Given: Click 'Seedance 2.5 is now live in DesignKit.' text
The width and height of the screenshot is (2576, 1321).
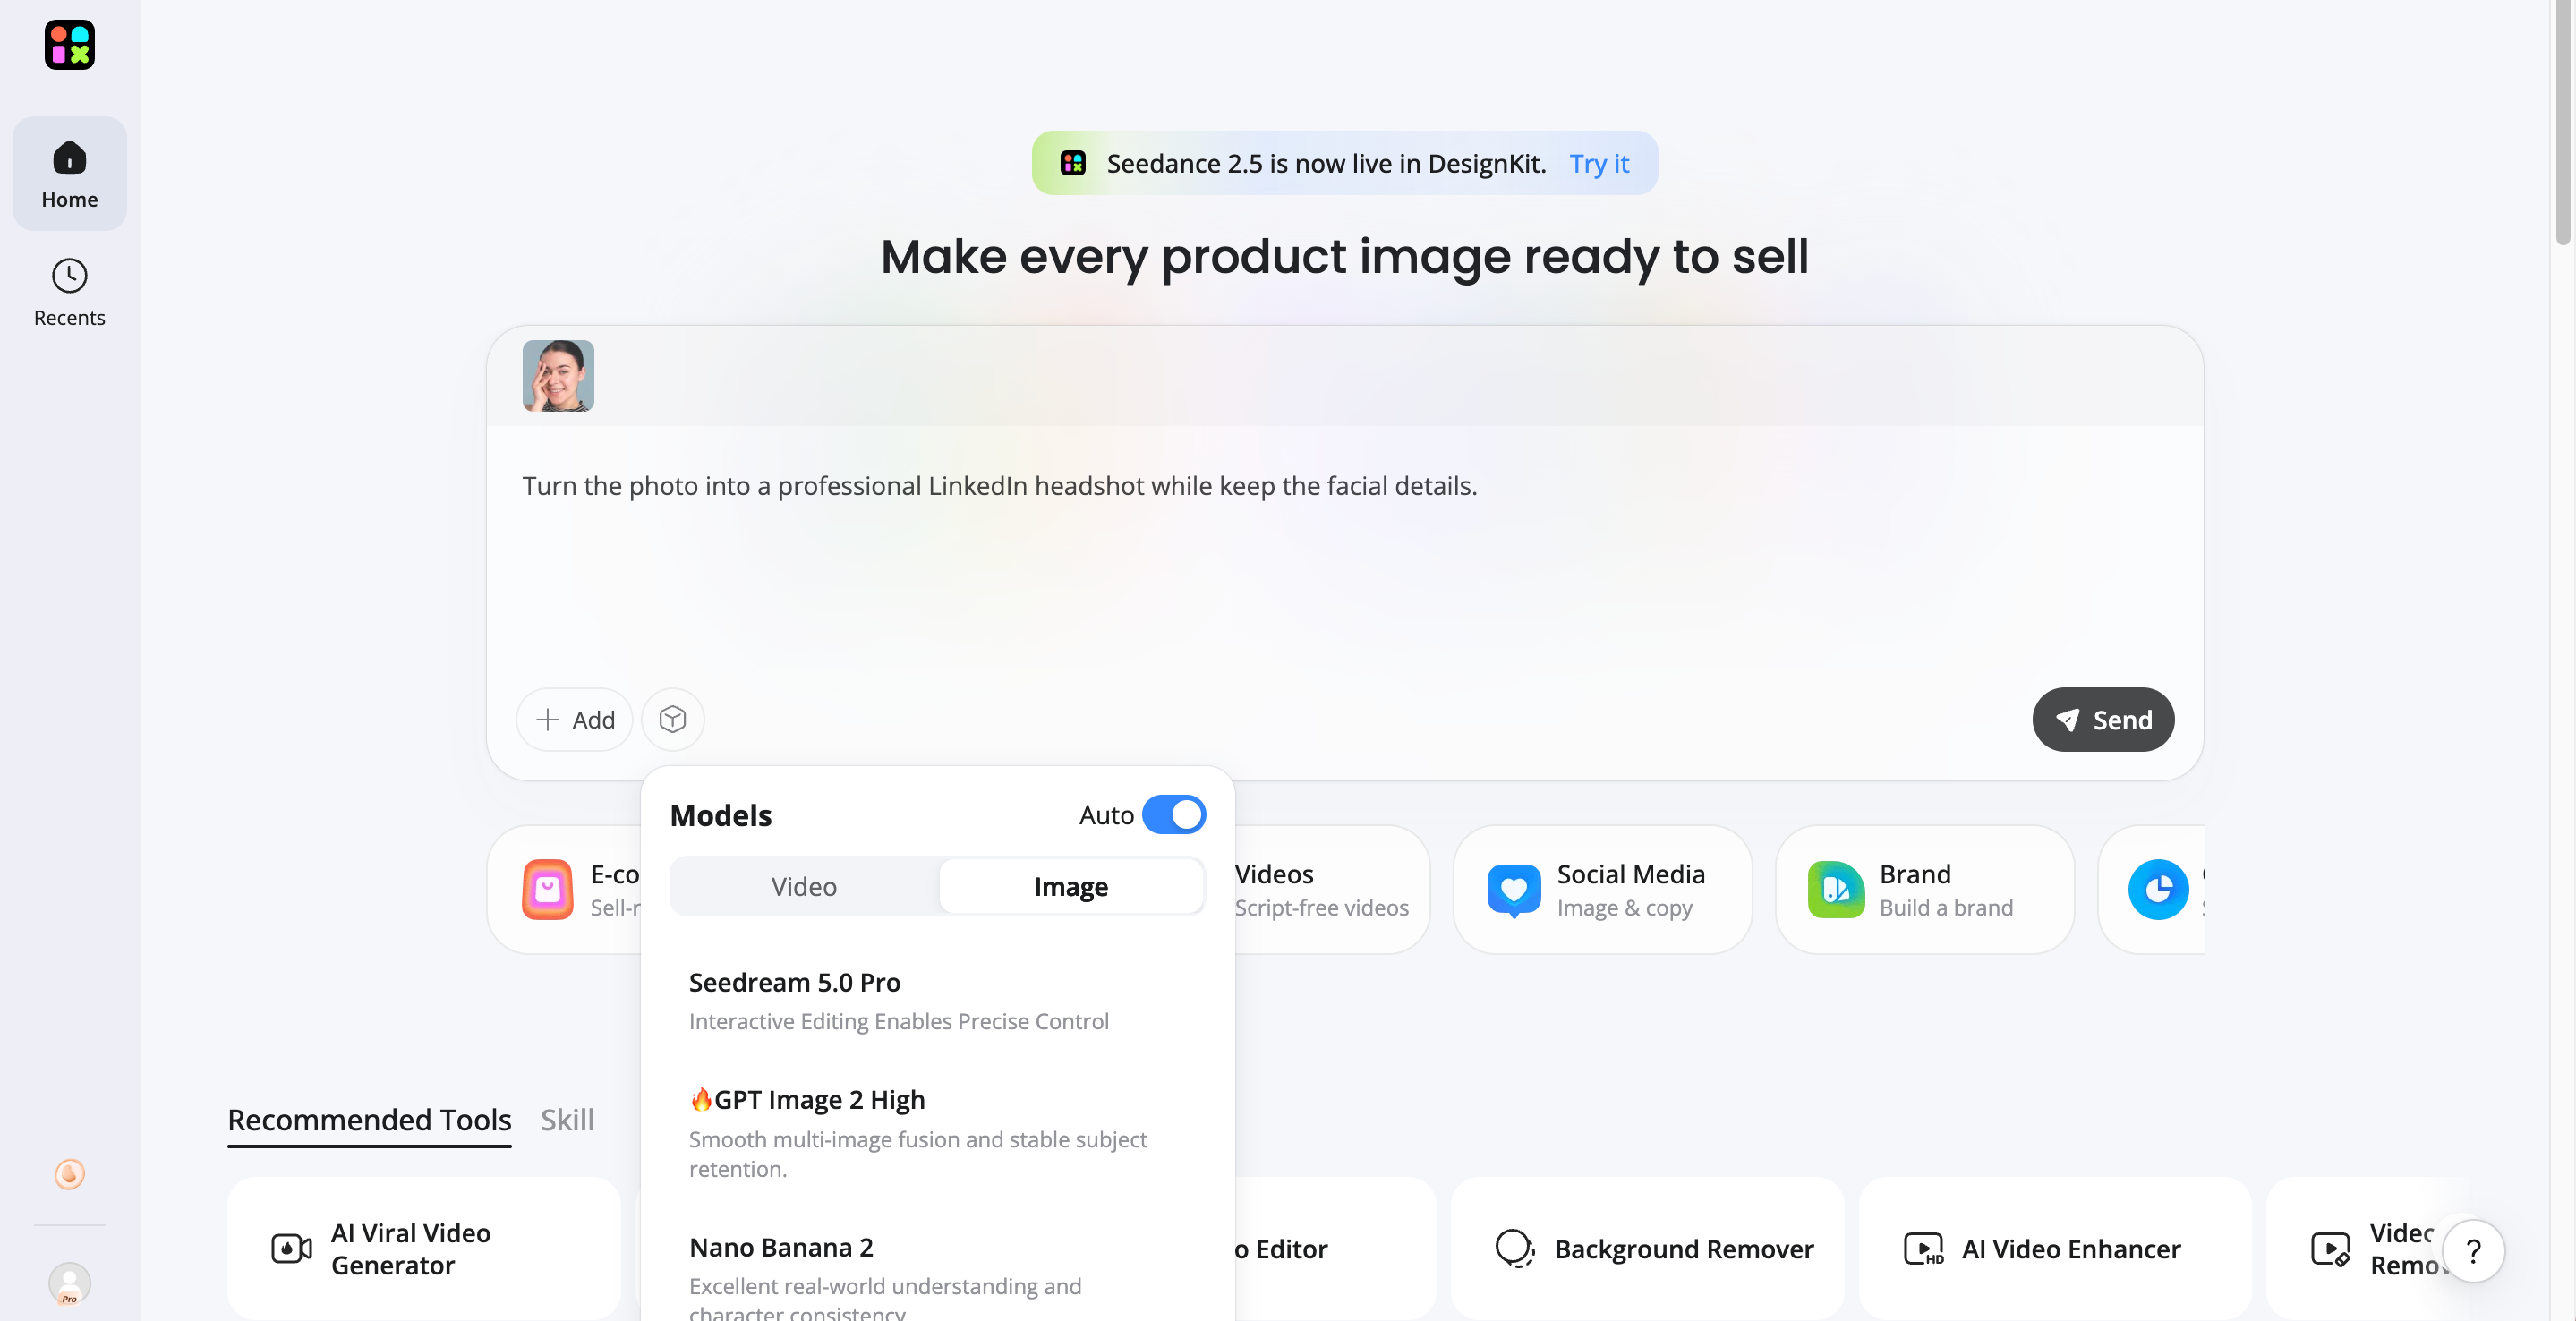Looking at the screenshot, I should (1326, 163).
